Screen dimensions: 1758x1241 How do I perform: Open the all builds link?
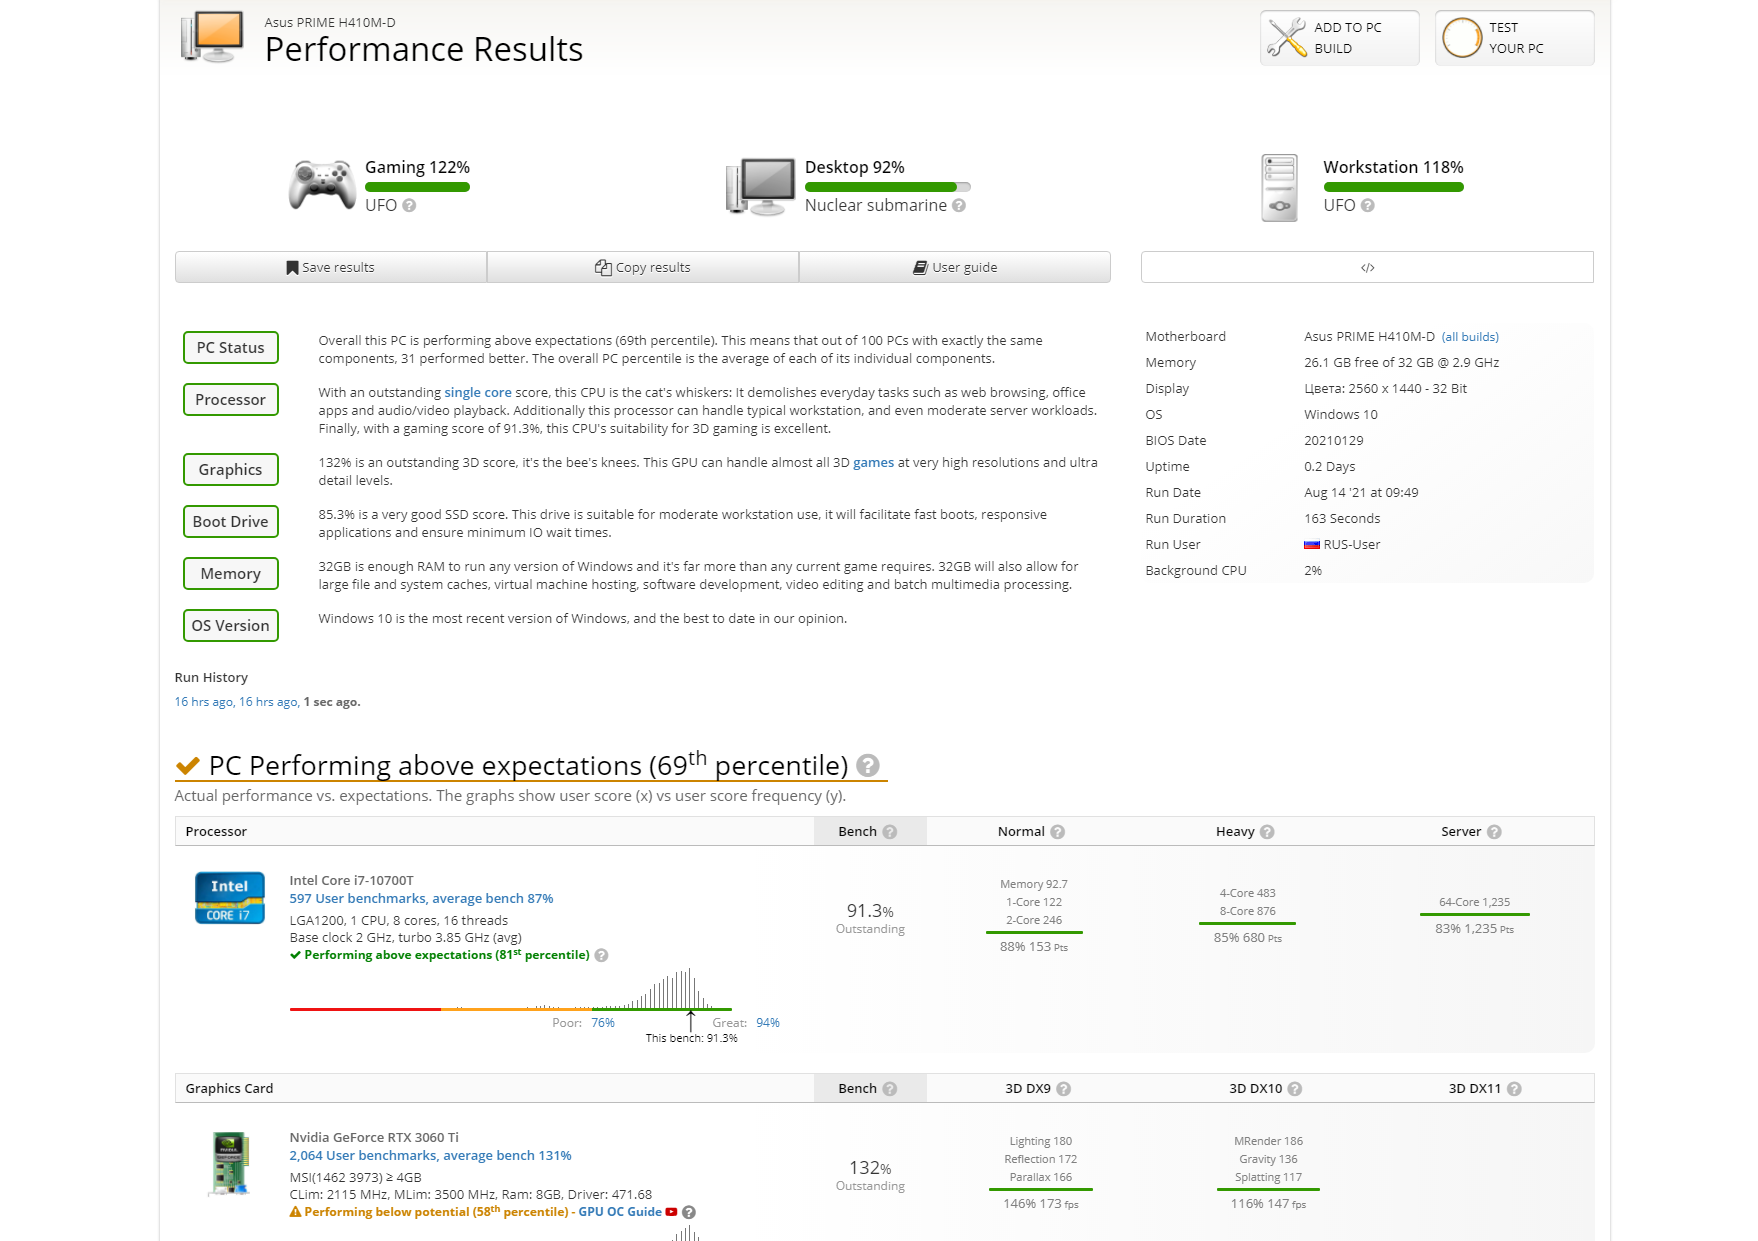[1470, 337]
